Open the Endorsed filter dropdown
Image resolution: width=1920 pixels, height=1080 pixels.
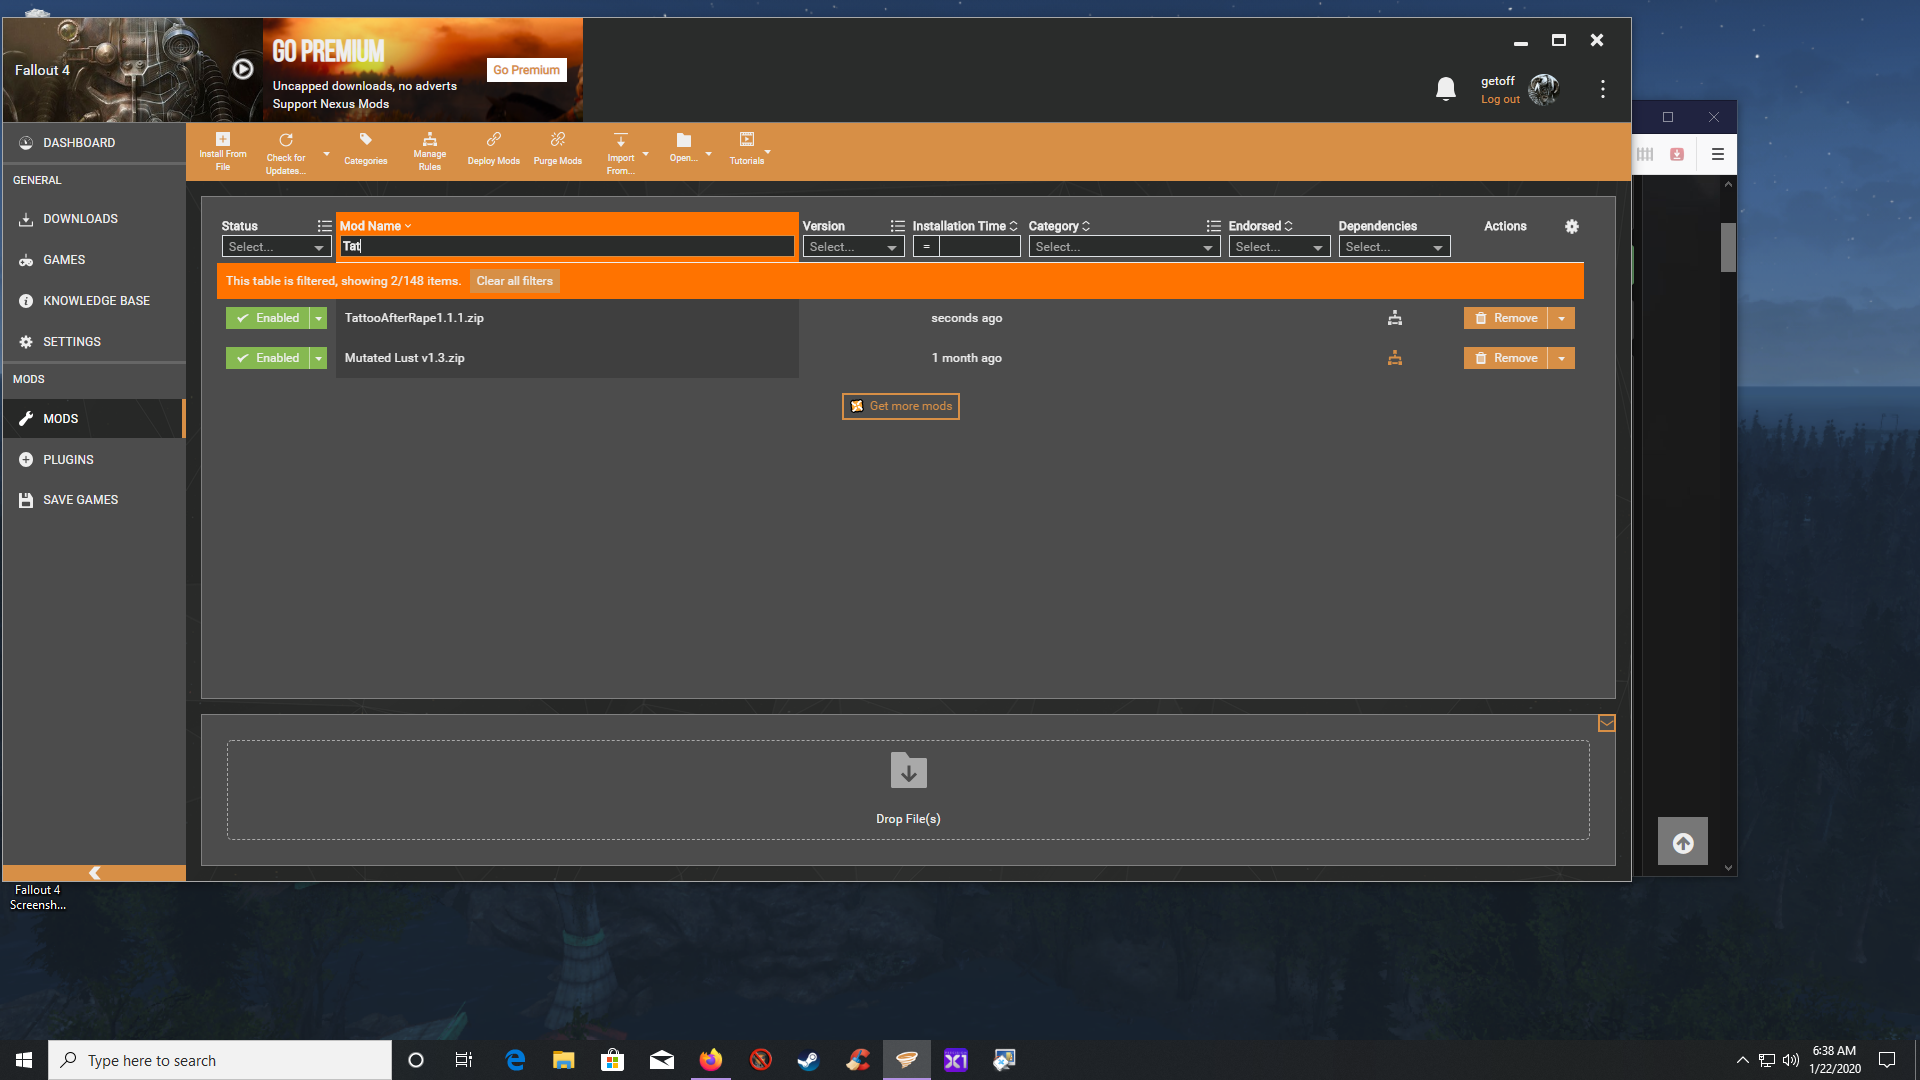pos(1279,247)
